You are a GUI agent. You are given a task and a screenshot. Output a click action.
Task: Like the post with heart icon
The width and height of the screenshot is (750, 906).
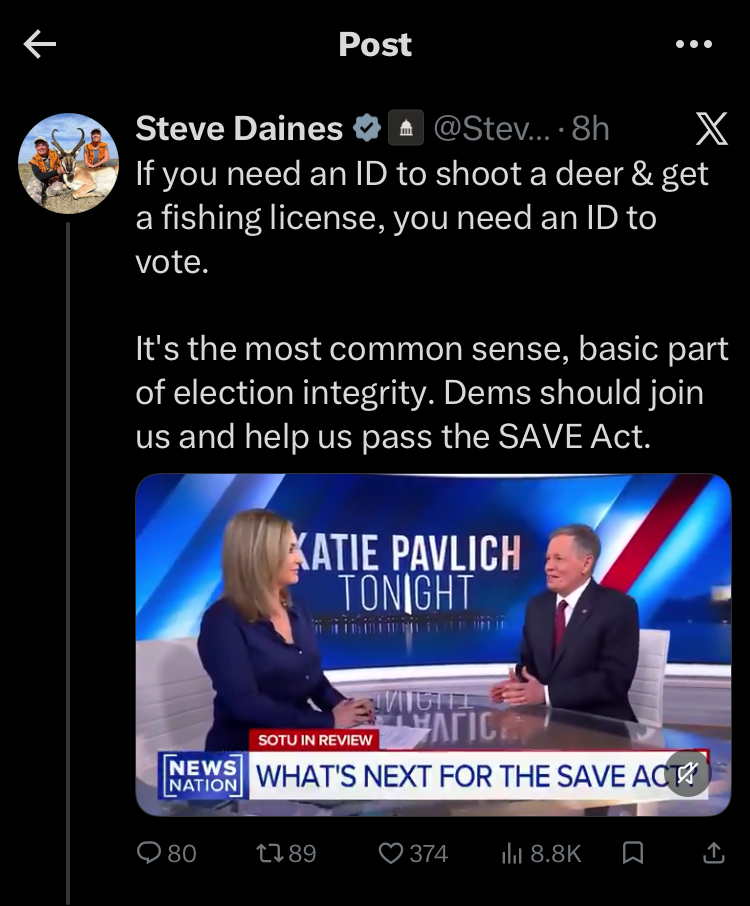(x=391, y=853)
